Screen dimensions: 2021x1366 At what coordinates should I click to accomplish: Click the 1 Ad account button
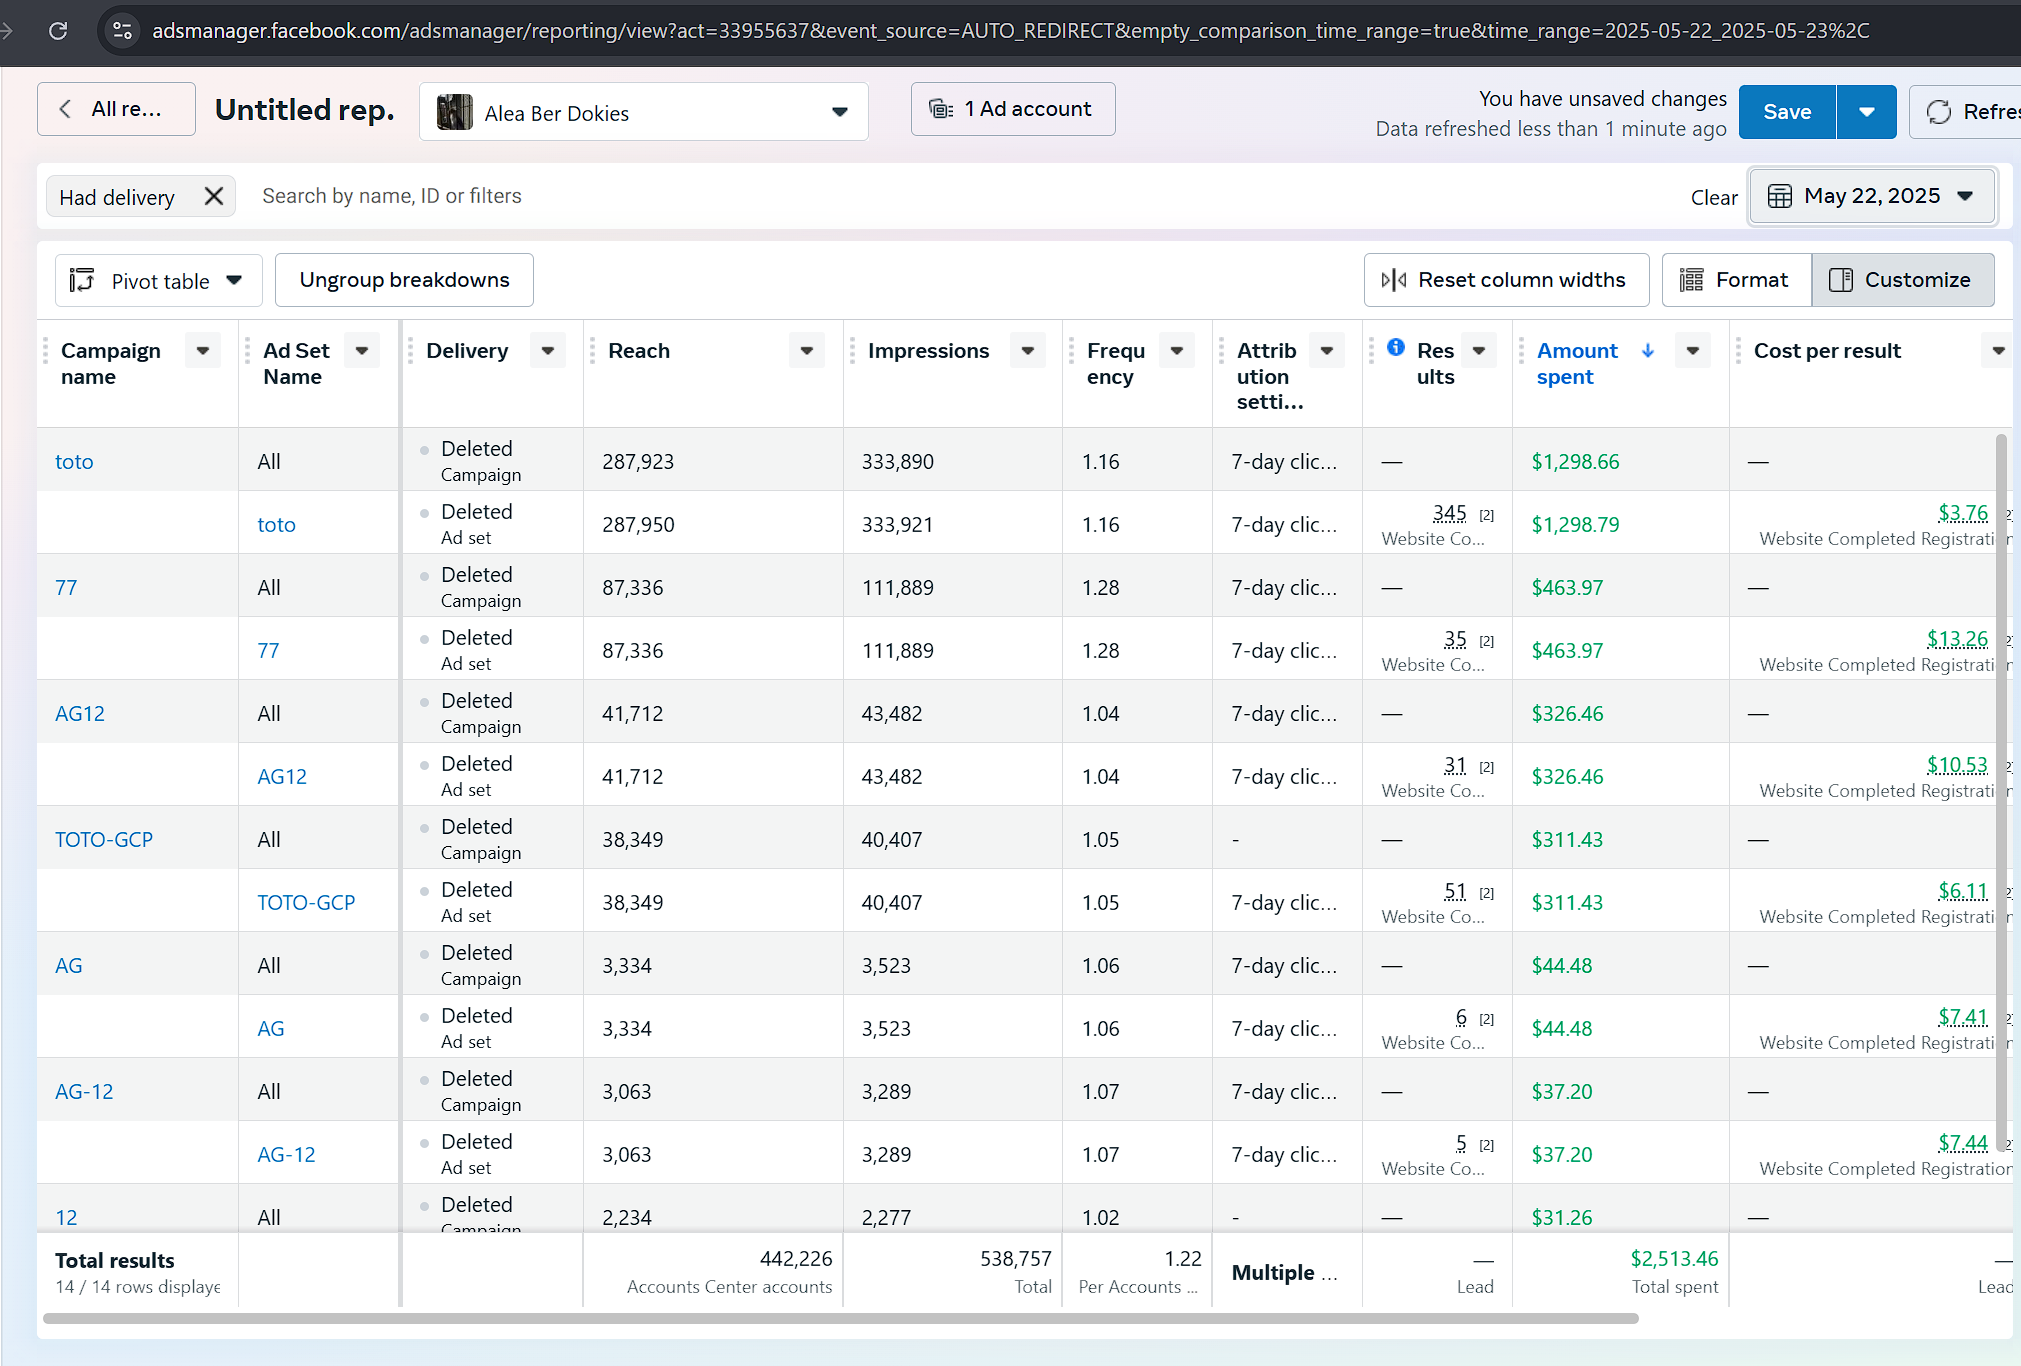[x=1012, y=109]
